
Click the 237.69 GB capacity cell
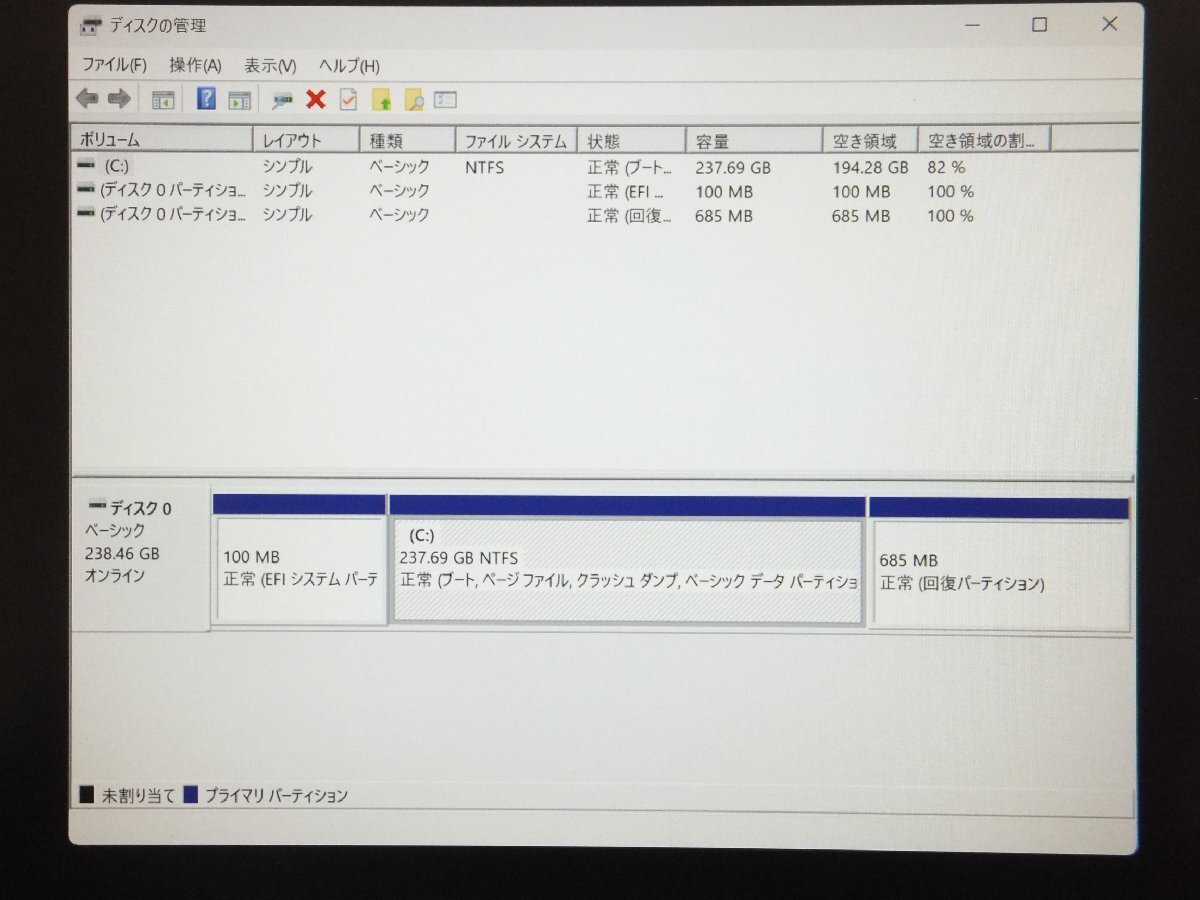click(733, 168)
